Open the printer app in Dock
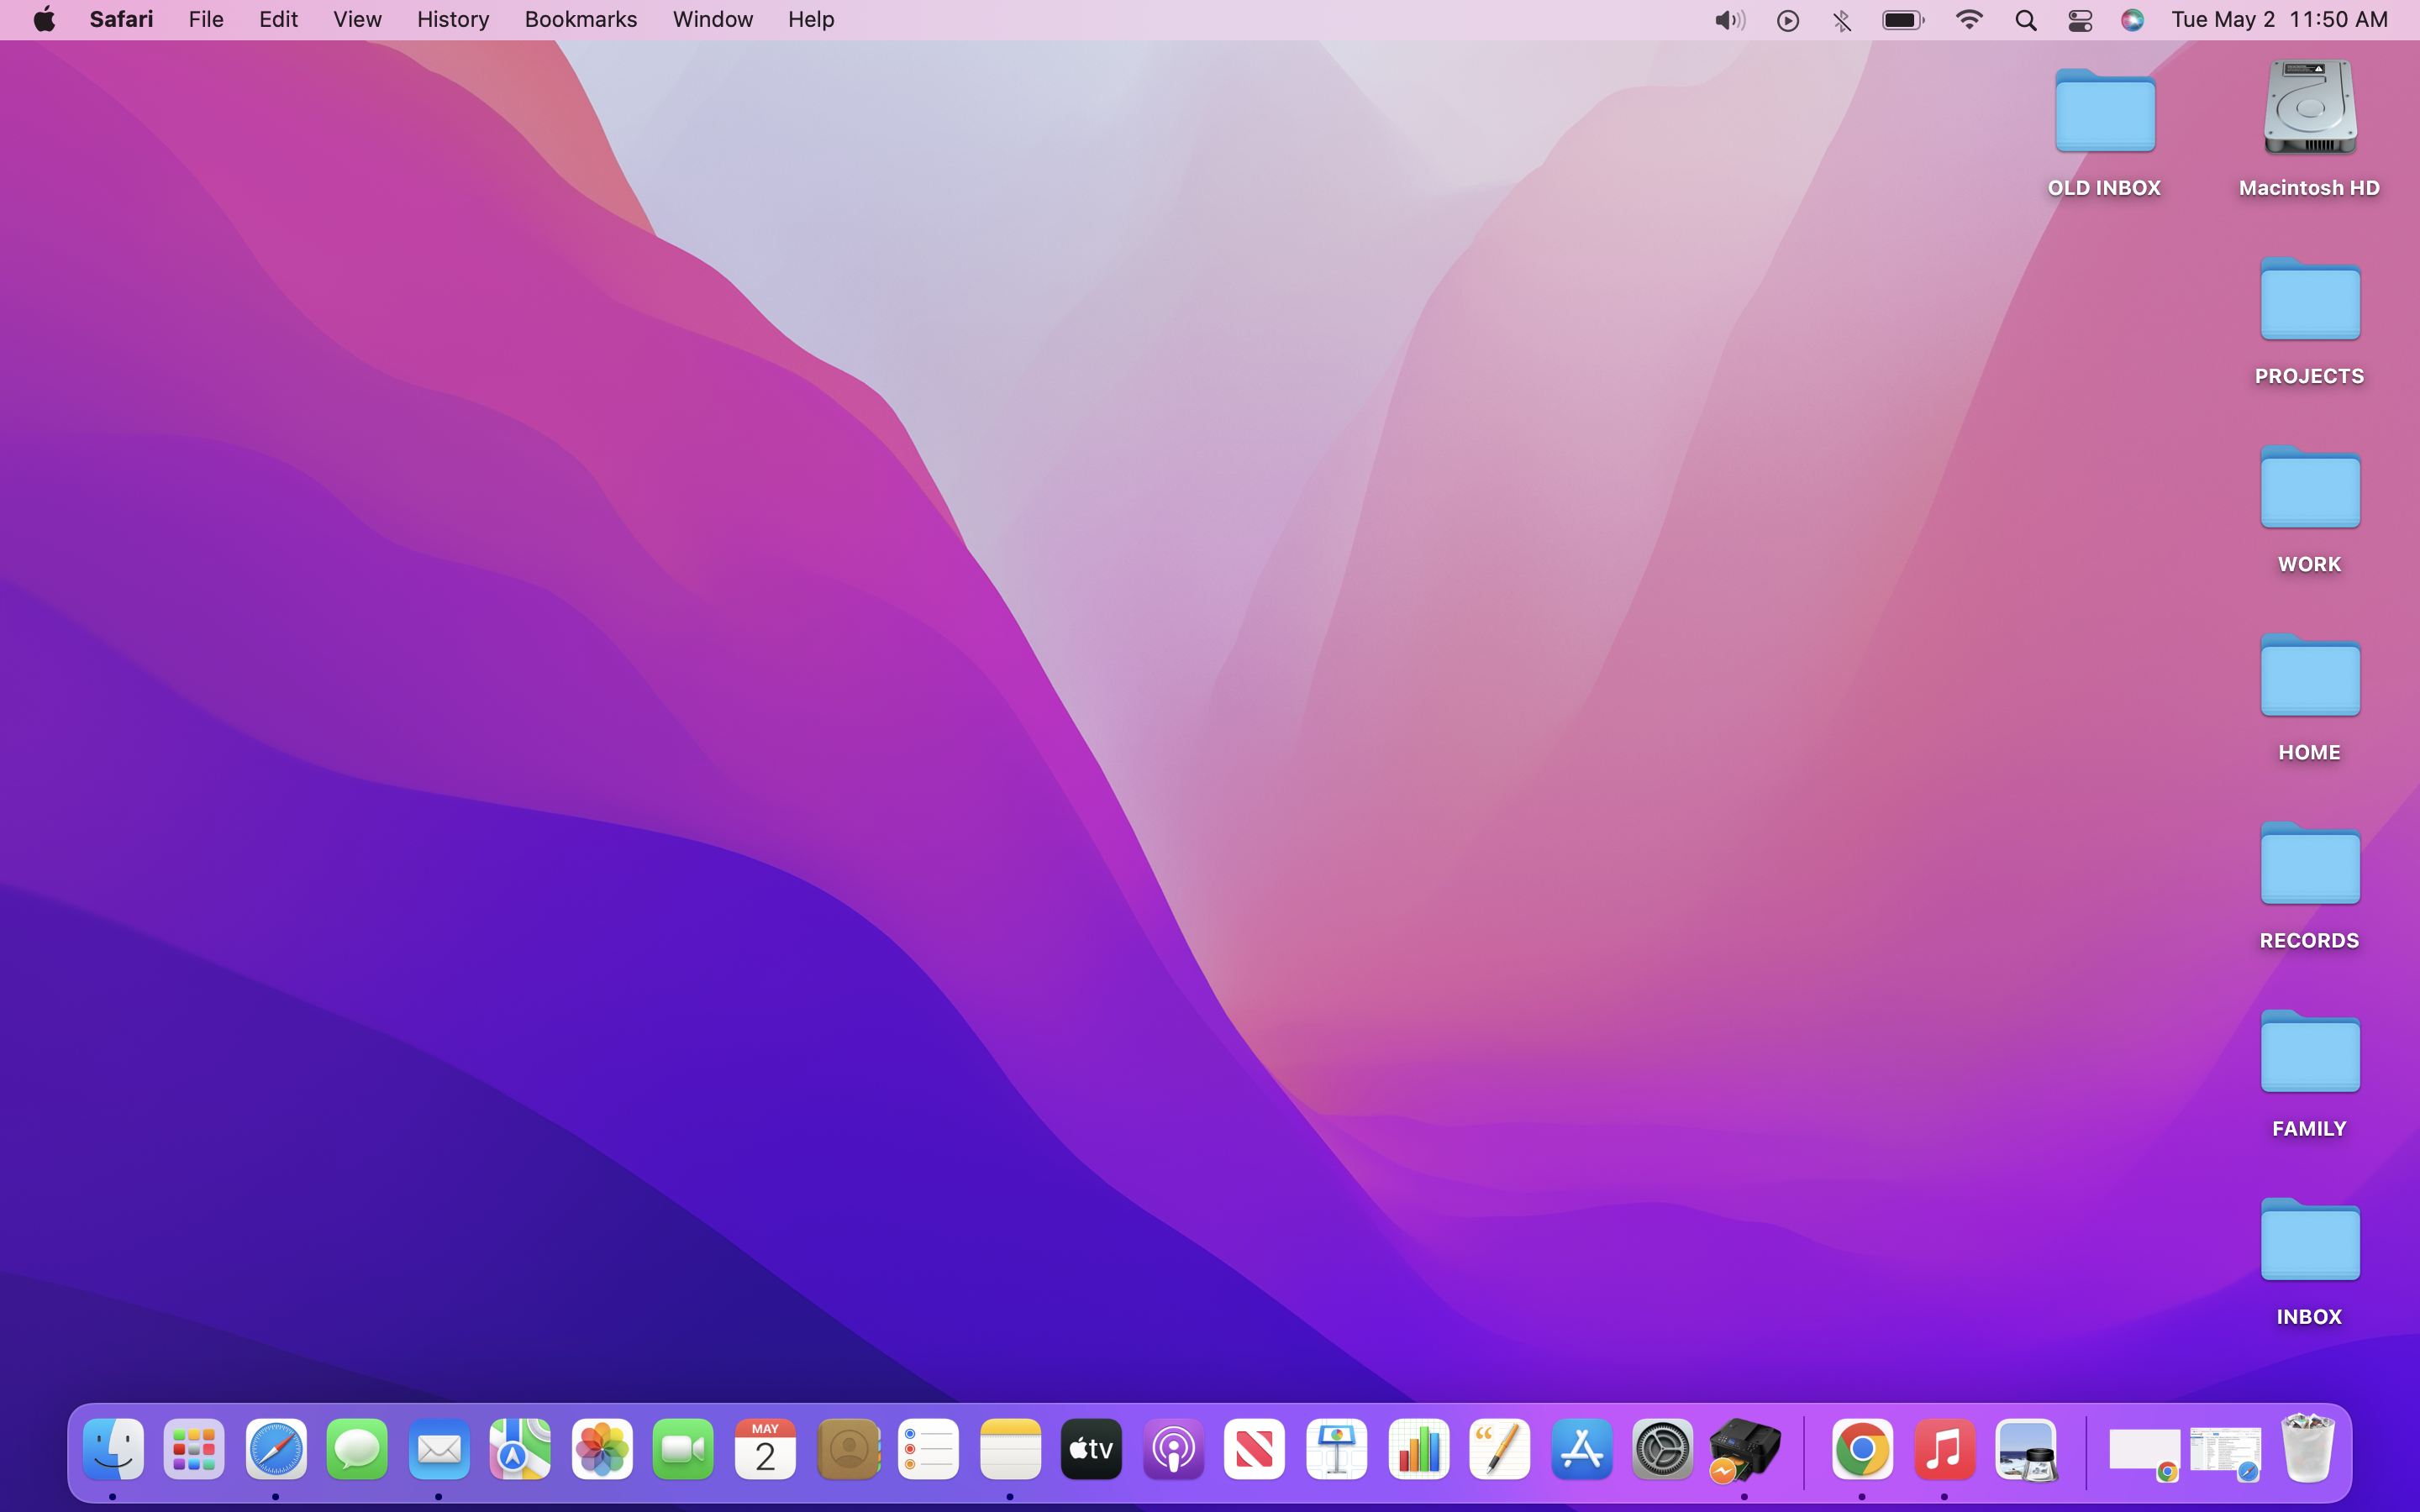Screen dimensions: 2420x1512 (x=1744, y=1449)
